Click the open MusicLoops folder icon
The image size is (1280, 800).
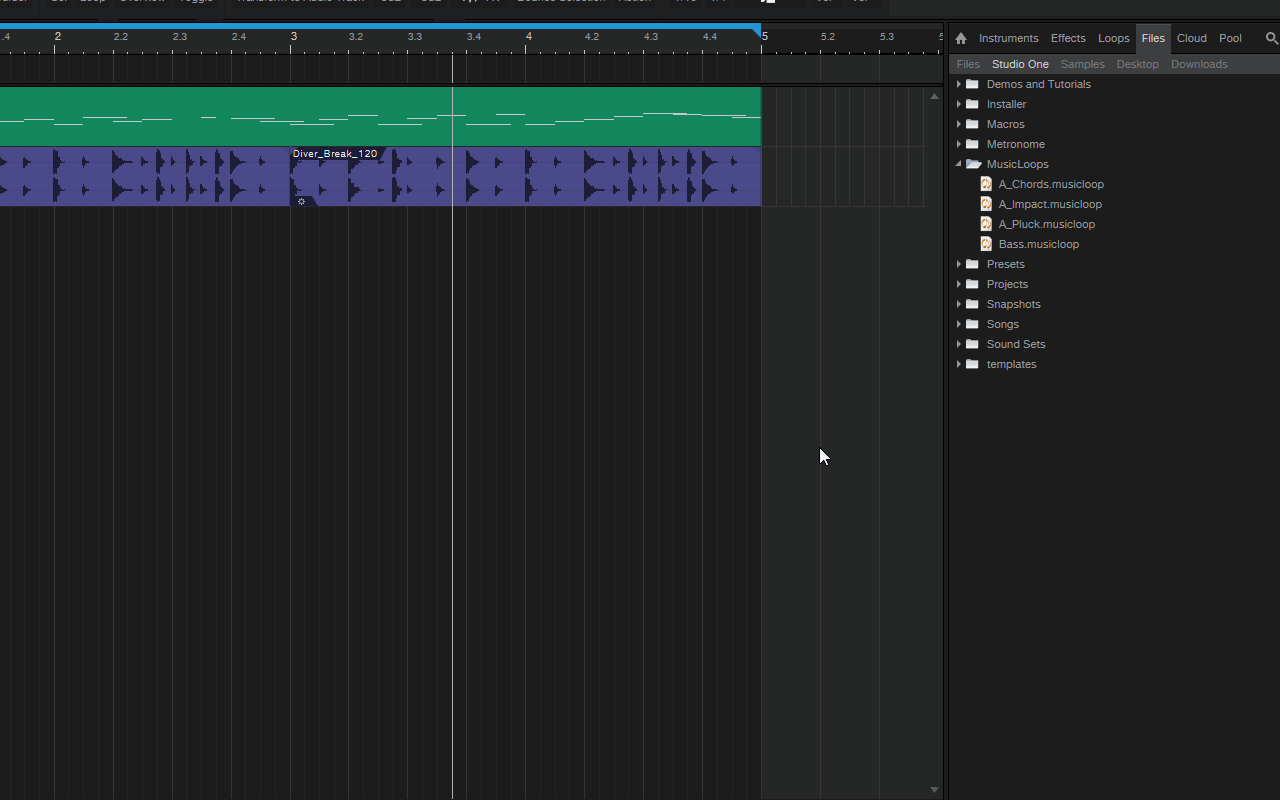click(973, 164)
